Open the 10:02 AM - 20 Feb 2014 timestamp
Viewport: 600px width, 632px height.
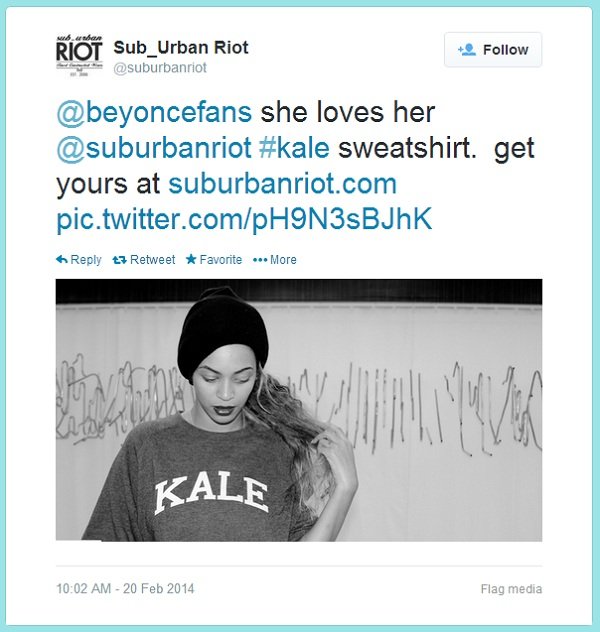125,589
